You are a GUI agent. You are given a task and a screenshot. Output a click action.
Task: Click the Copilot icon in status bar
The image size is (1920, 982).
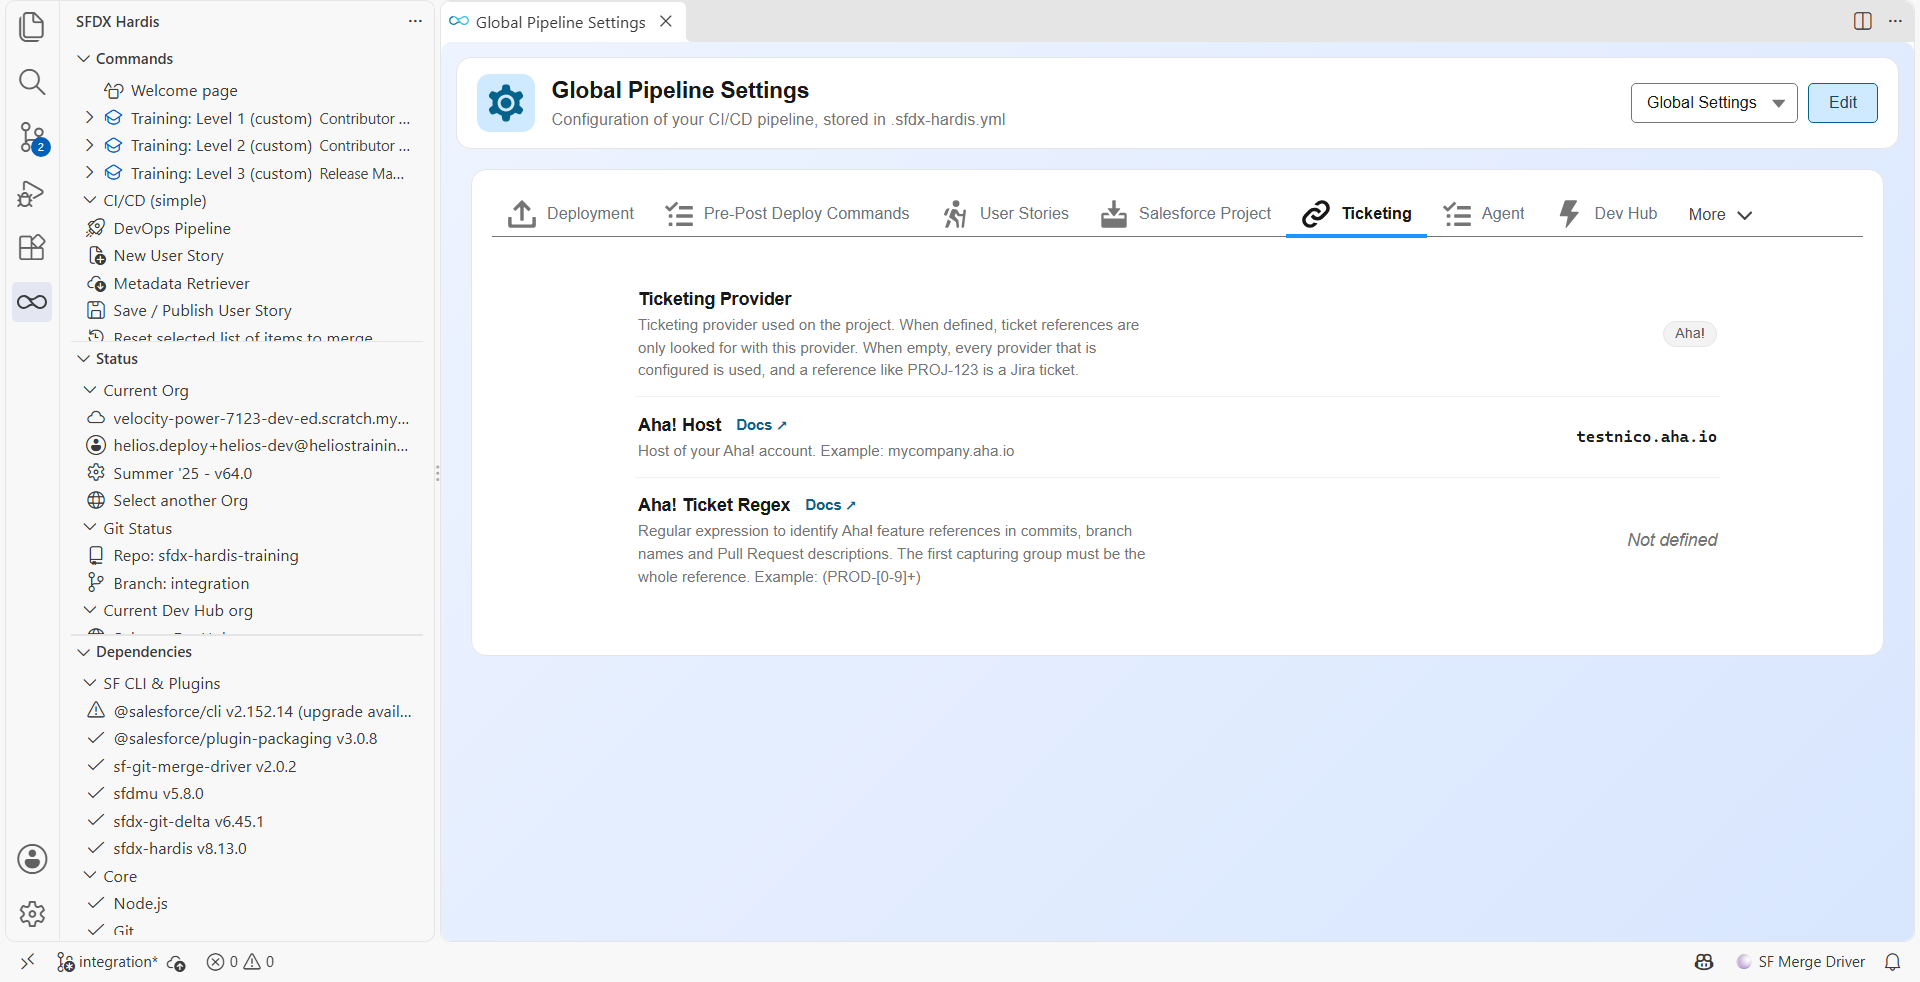tap(1704, 962)
